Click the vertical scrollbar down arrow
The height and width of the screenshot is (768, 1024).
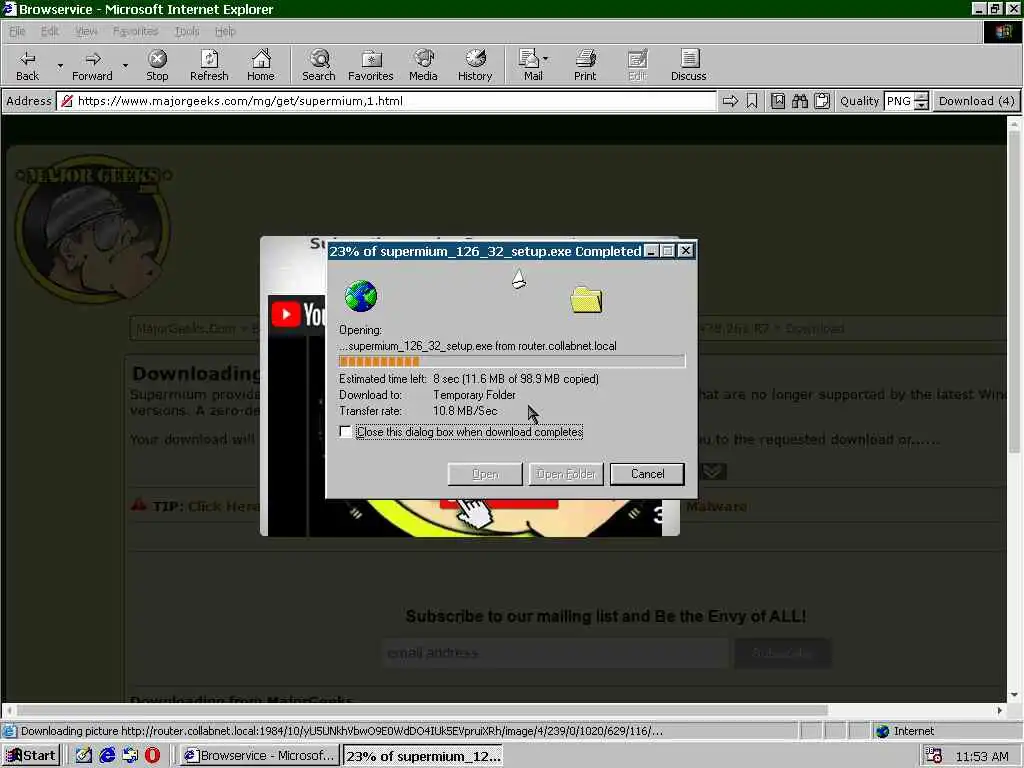tap(1014, 695)
